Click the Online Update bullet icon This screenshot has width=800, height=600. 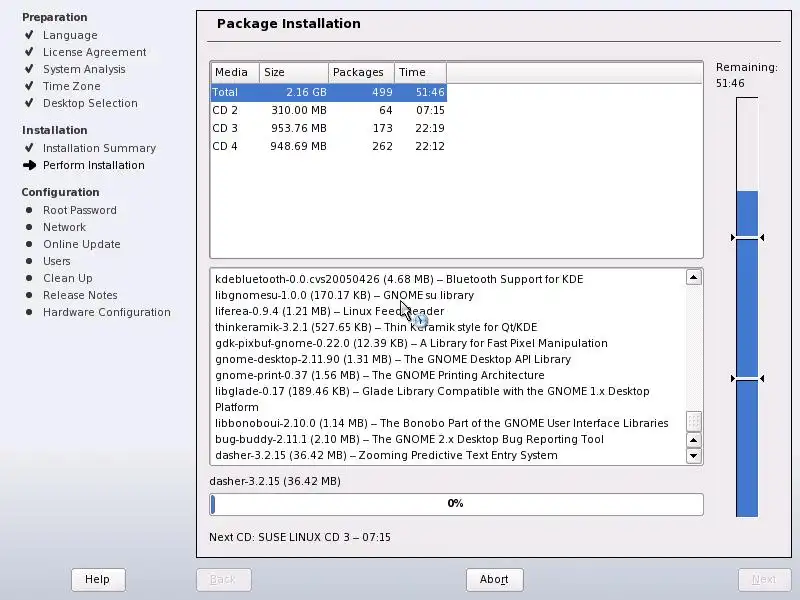pos(29,244)
